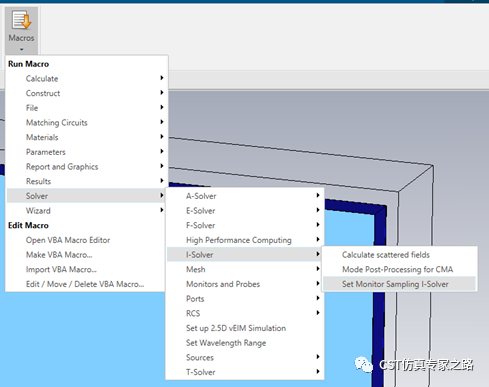The width and height of the screenshot is (489, 387).
Task: Select the I-Solver menu entry
Action: click(245, 254)
